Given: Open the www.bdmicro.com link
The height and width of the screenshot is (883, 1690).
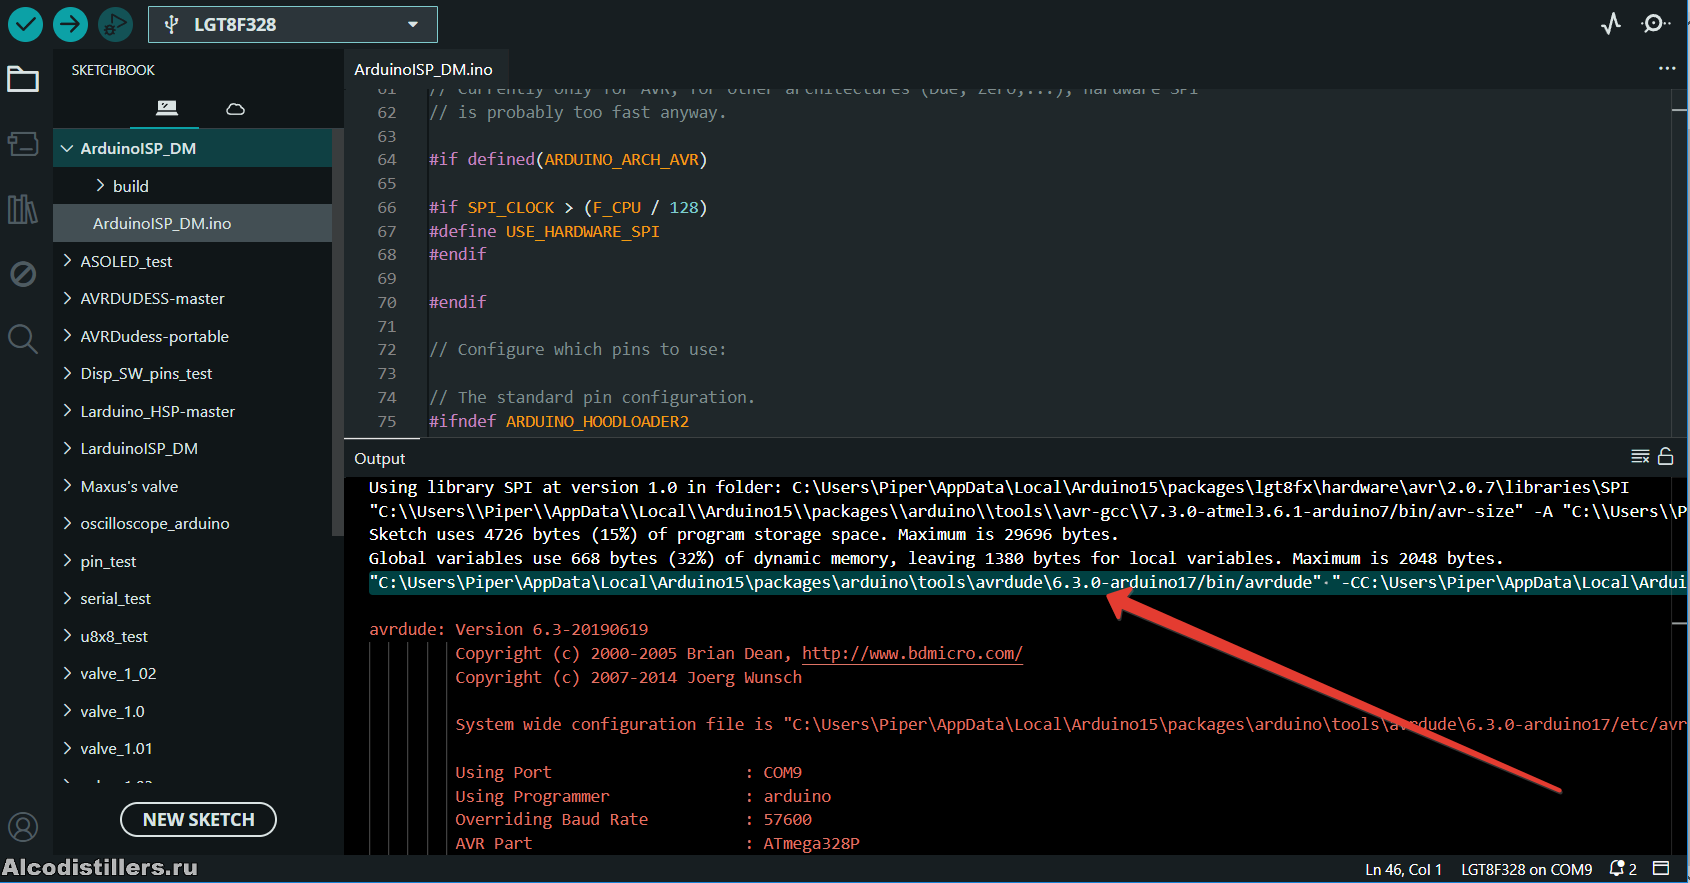Looking at the screenshot, I should (912, 653).
